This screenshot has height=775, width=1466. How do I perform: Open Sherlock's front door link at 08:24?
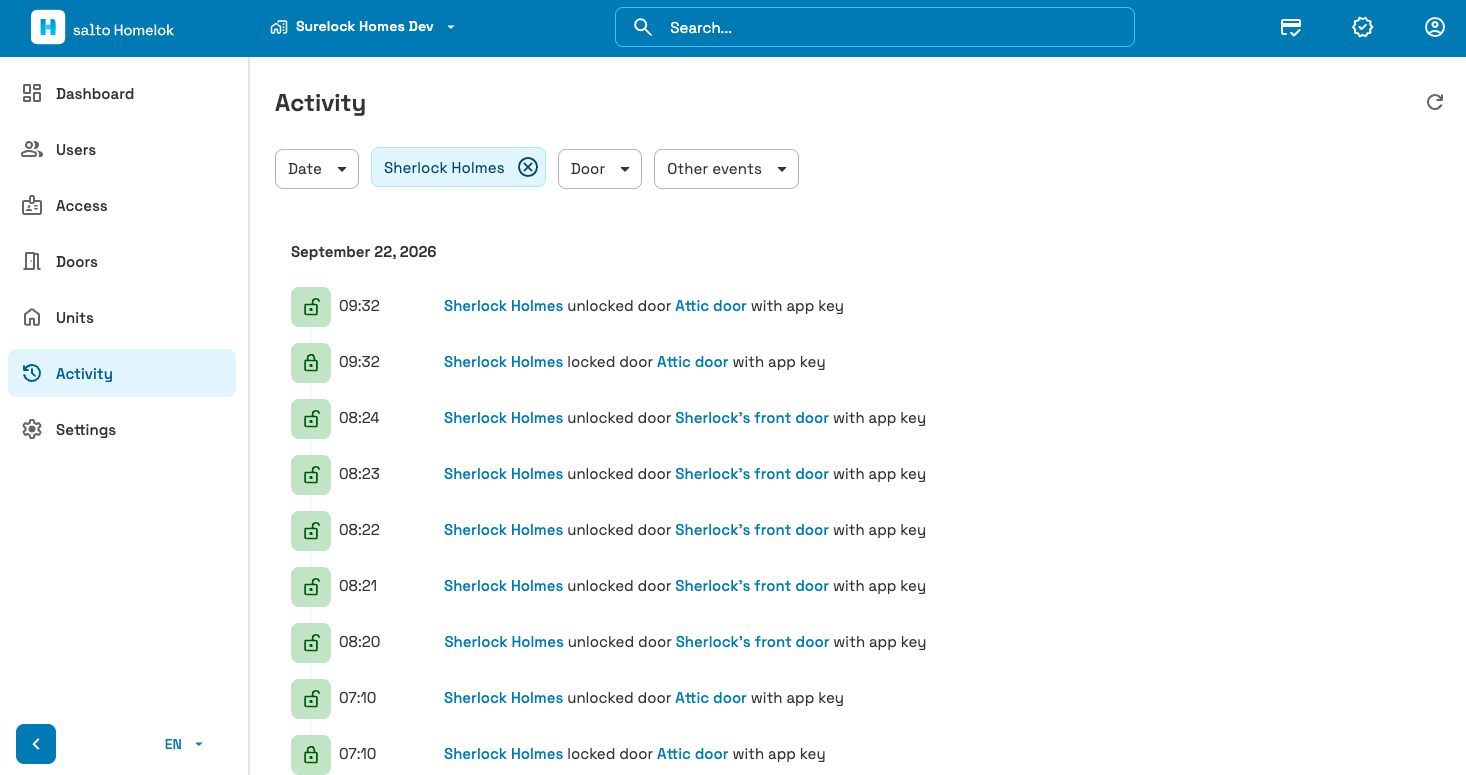point(752,418)
